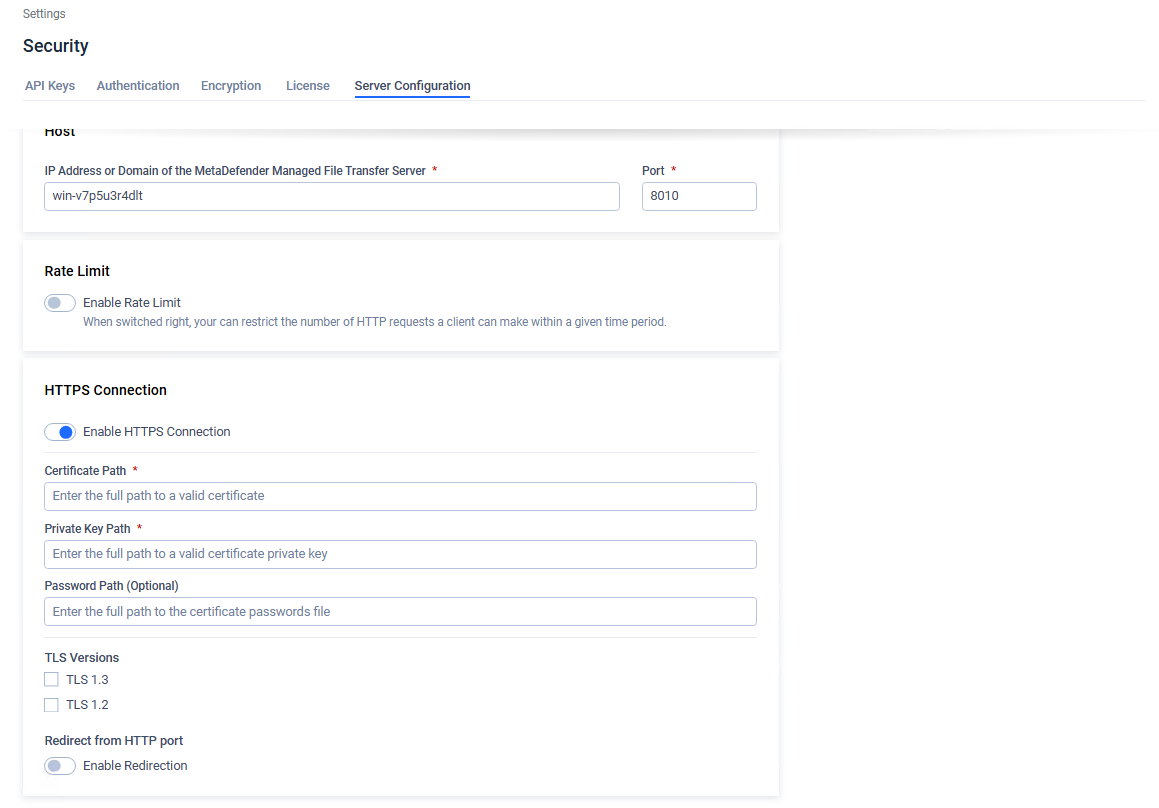Click the "Enable Rate Limit" label text
Screen dimensions: 1159x808
point(132,303)
